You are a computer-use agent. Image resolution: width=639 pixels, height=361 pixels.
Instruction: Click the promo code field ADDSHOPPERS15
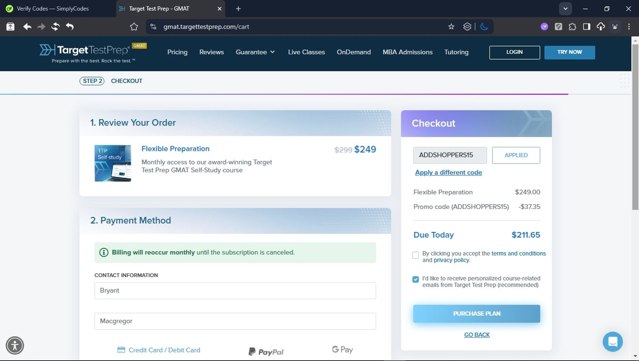click(450, 155)
